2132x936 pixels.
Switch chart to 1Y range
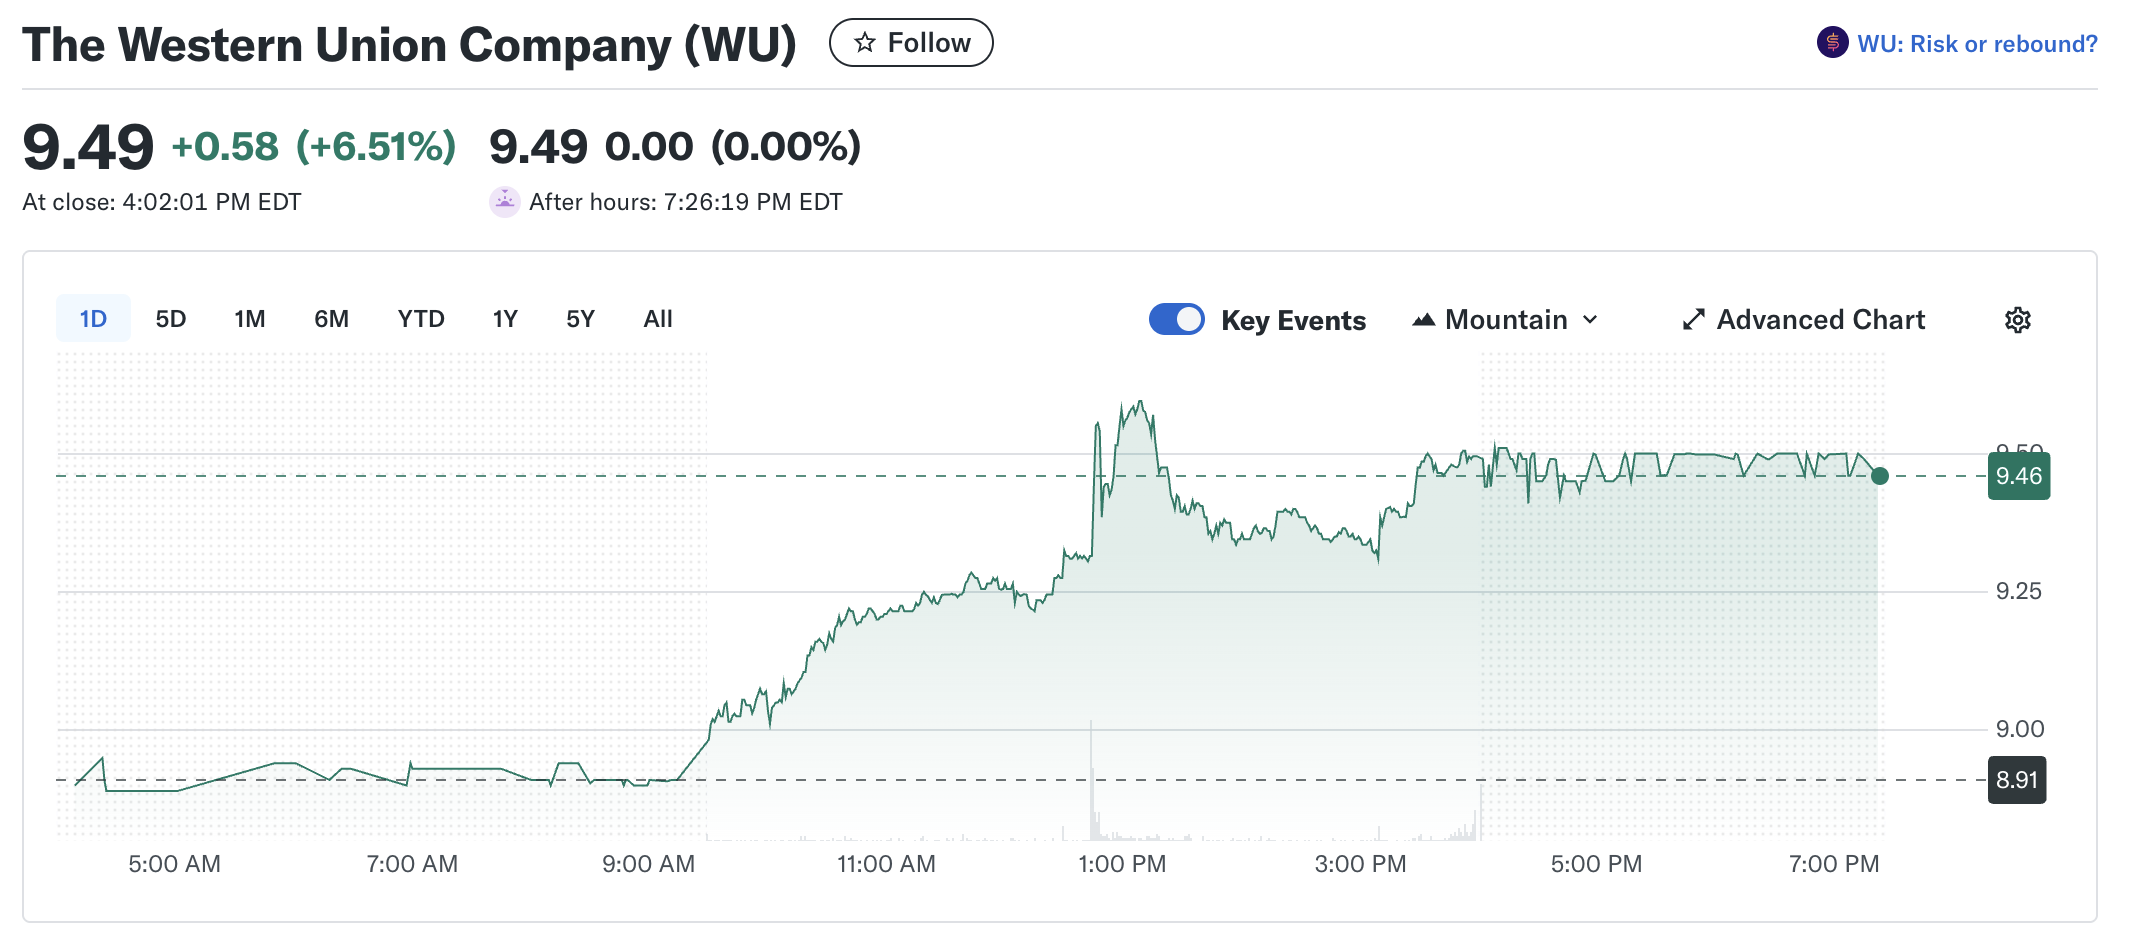tap(505, 319)
